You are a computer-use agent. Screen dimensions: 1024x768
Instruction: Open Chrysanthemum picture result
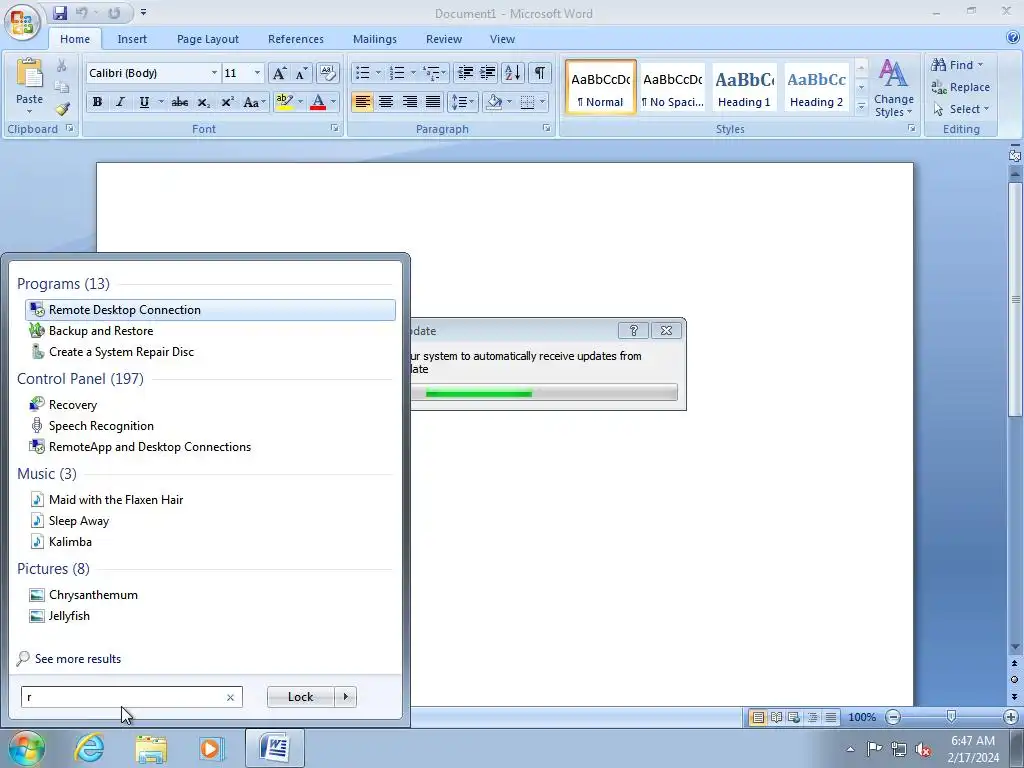(210, 595)
